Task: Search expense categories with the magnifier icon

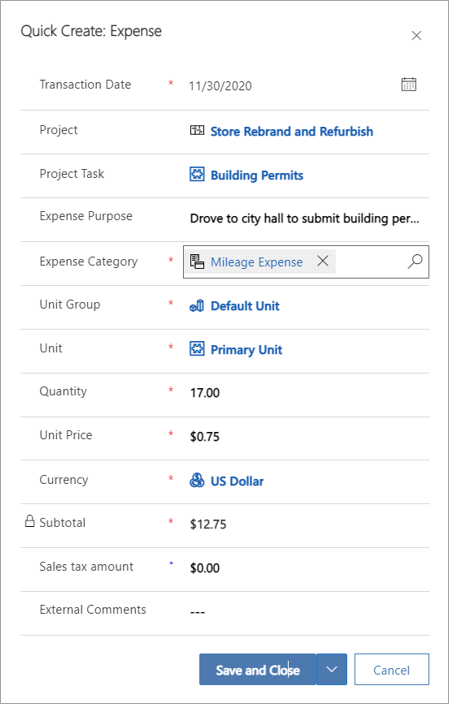Action: click(415, 261)
